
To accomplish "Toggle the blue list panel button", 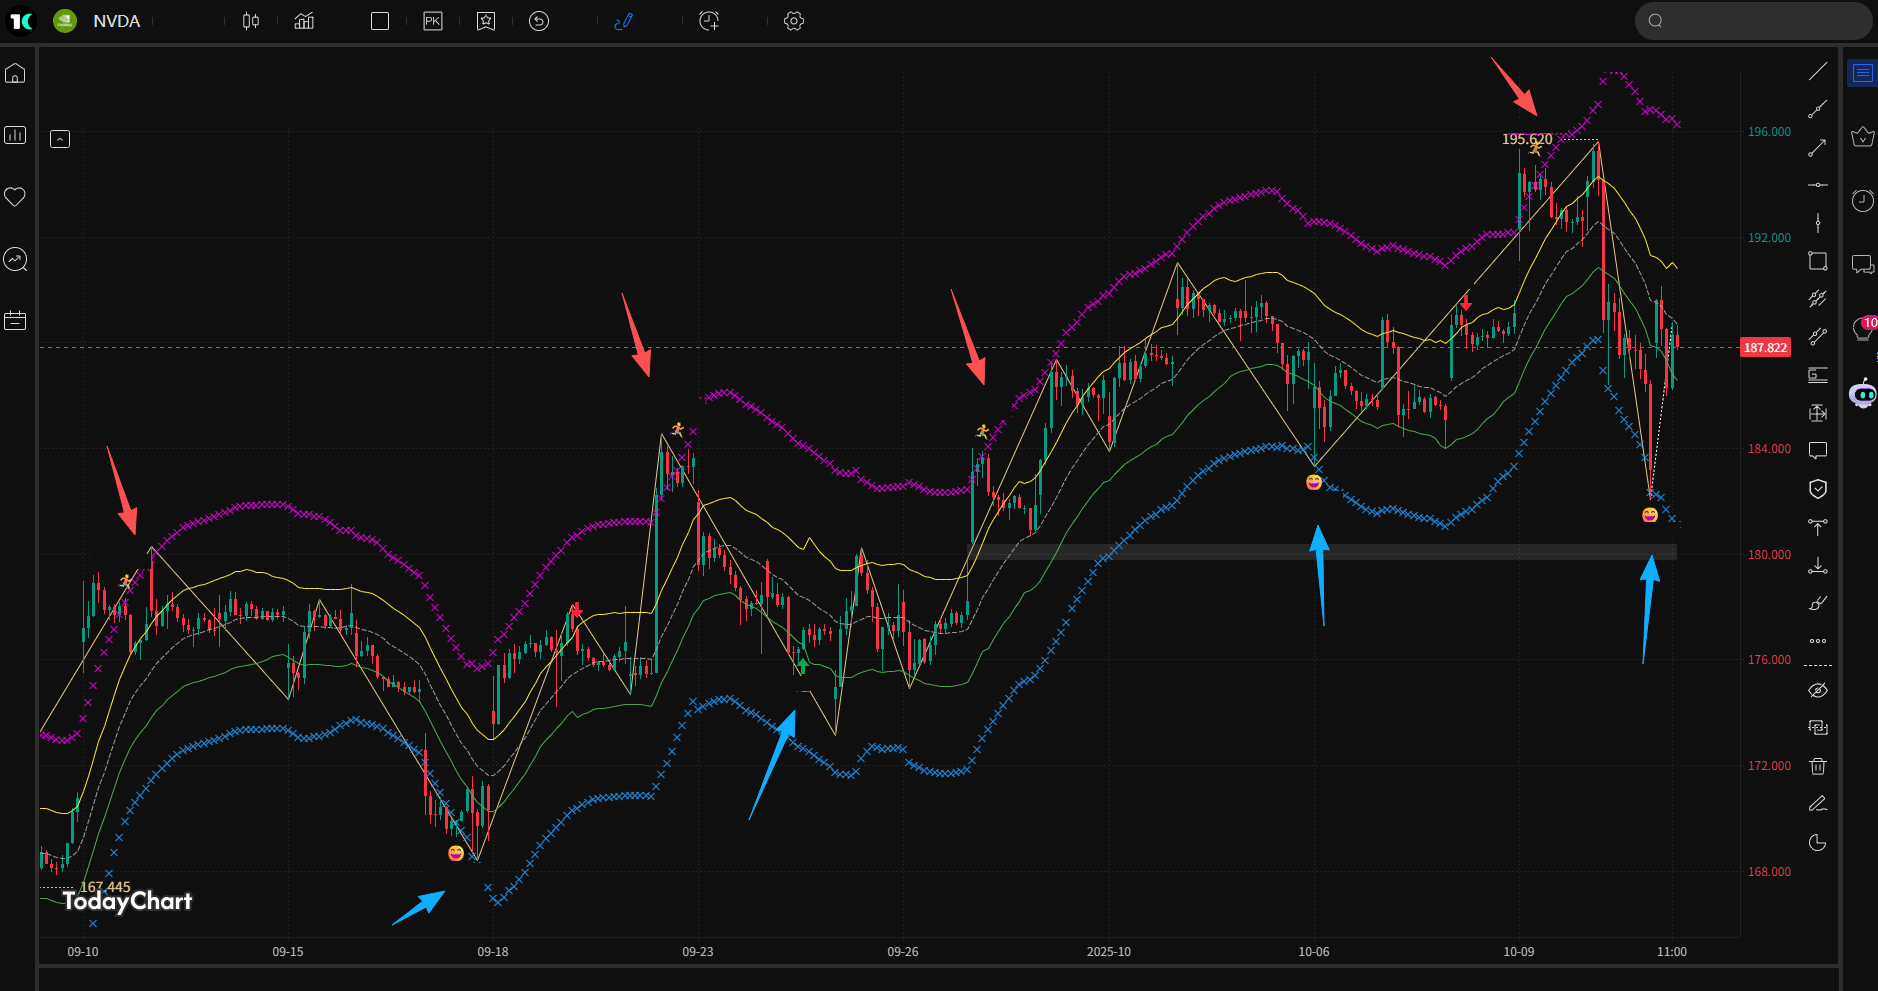I will tap(1862, 73).
